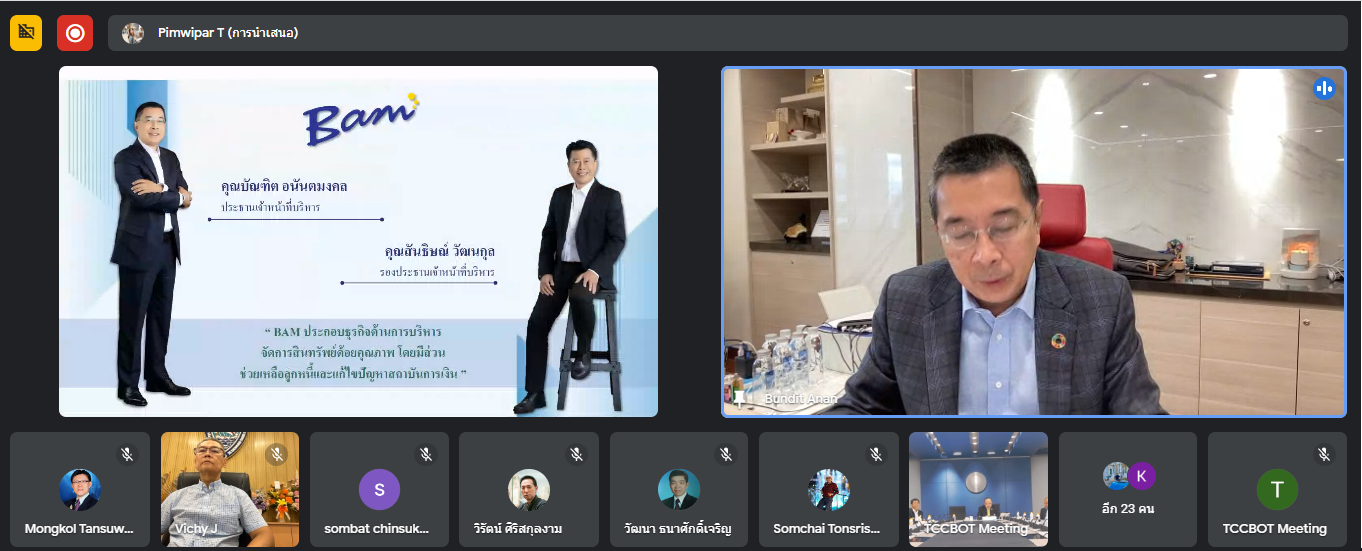Click the blue audio indicator on Bundit's video

tap(1325, 88)
